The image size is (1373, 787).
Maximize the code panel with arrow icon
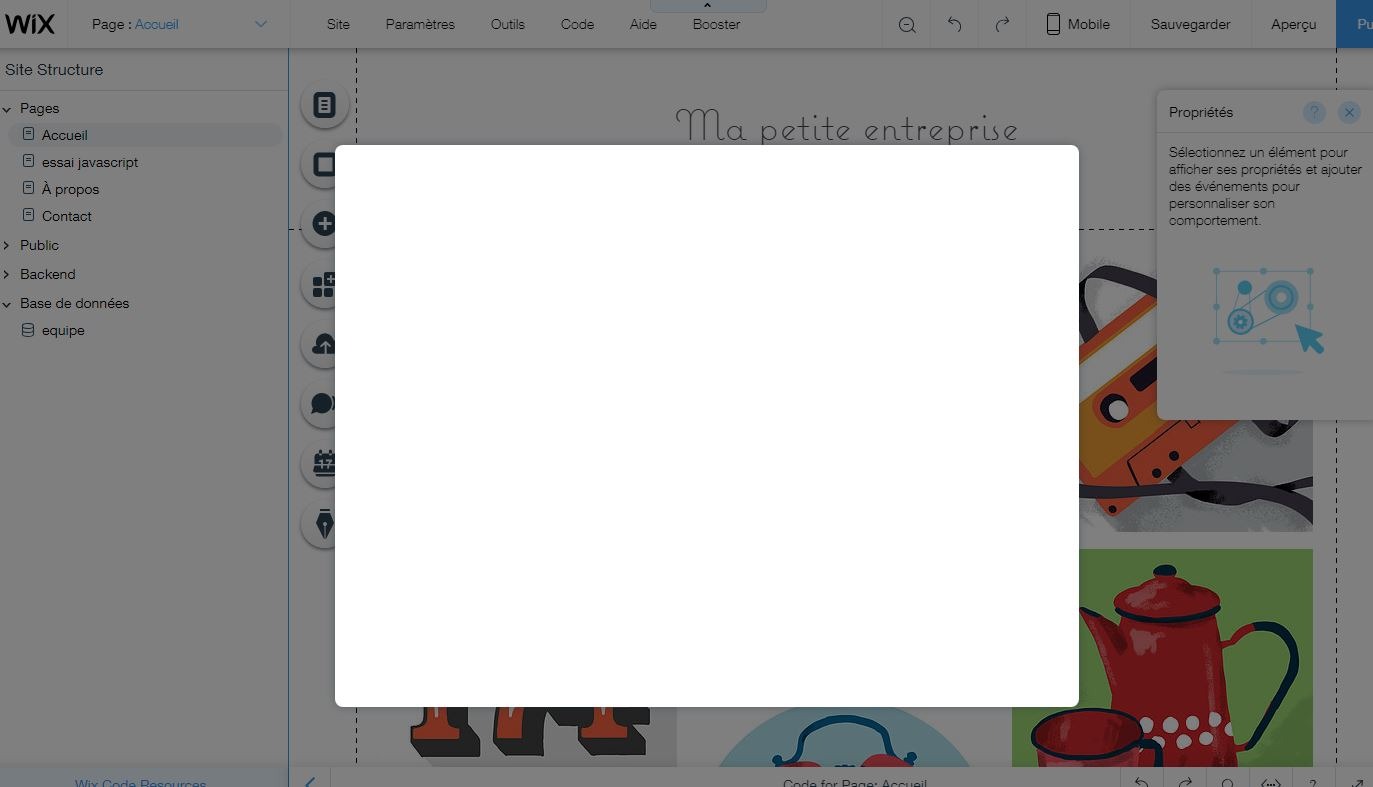[1357, 782]
